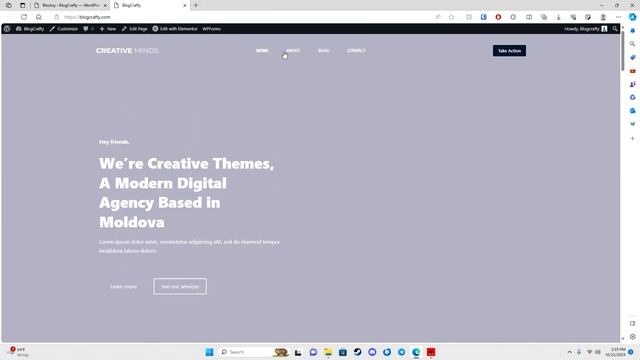The height and width of the screenshot is (360, 640).
Task: Open the weather widget on taskbar
Action: click(x=18, y=352)
